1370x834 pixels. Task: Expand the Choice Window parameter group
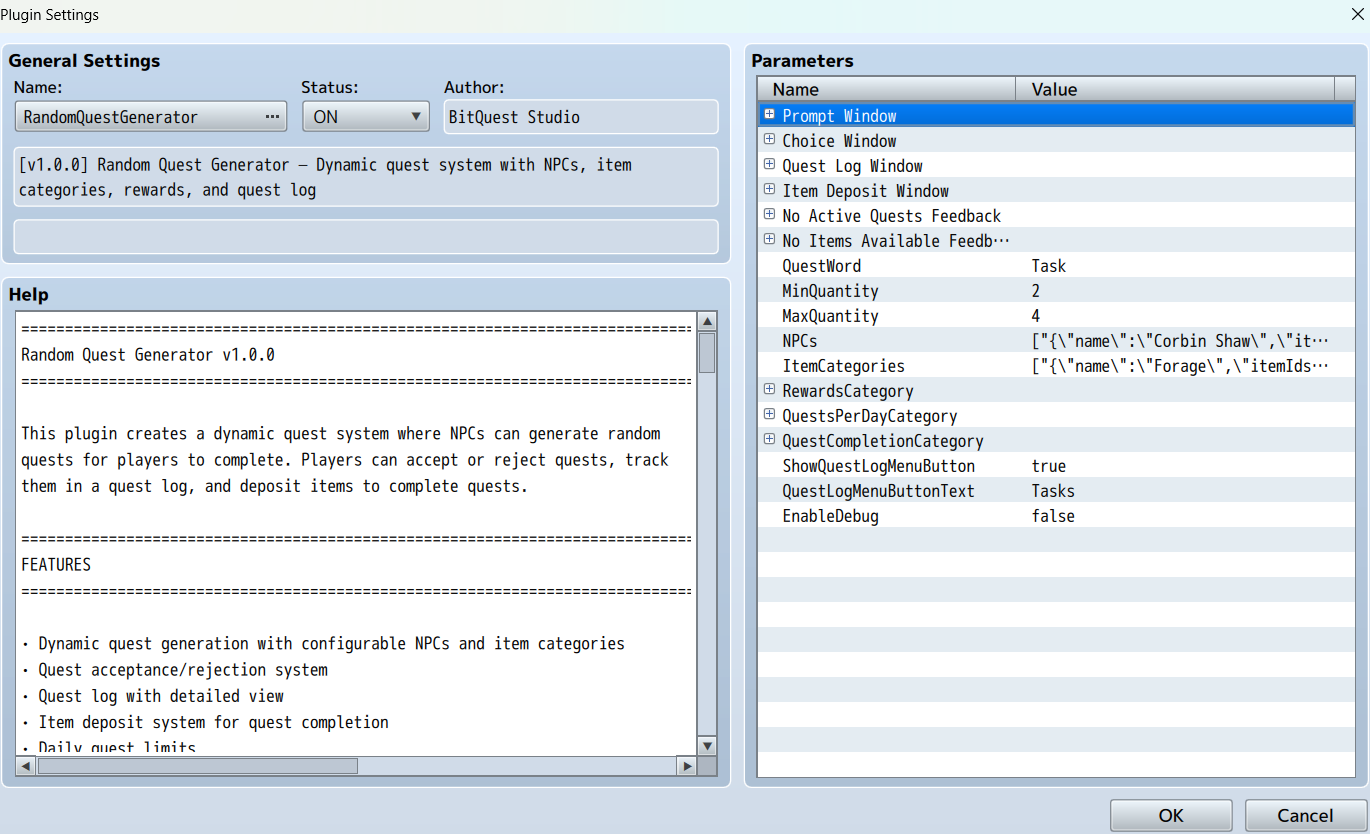point(769,140)
